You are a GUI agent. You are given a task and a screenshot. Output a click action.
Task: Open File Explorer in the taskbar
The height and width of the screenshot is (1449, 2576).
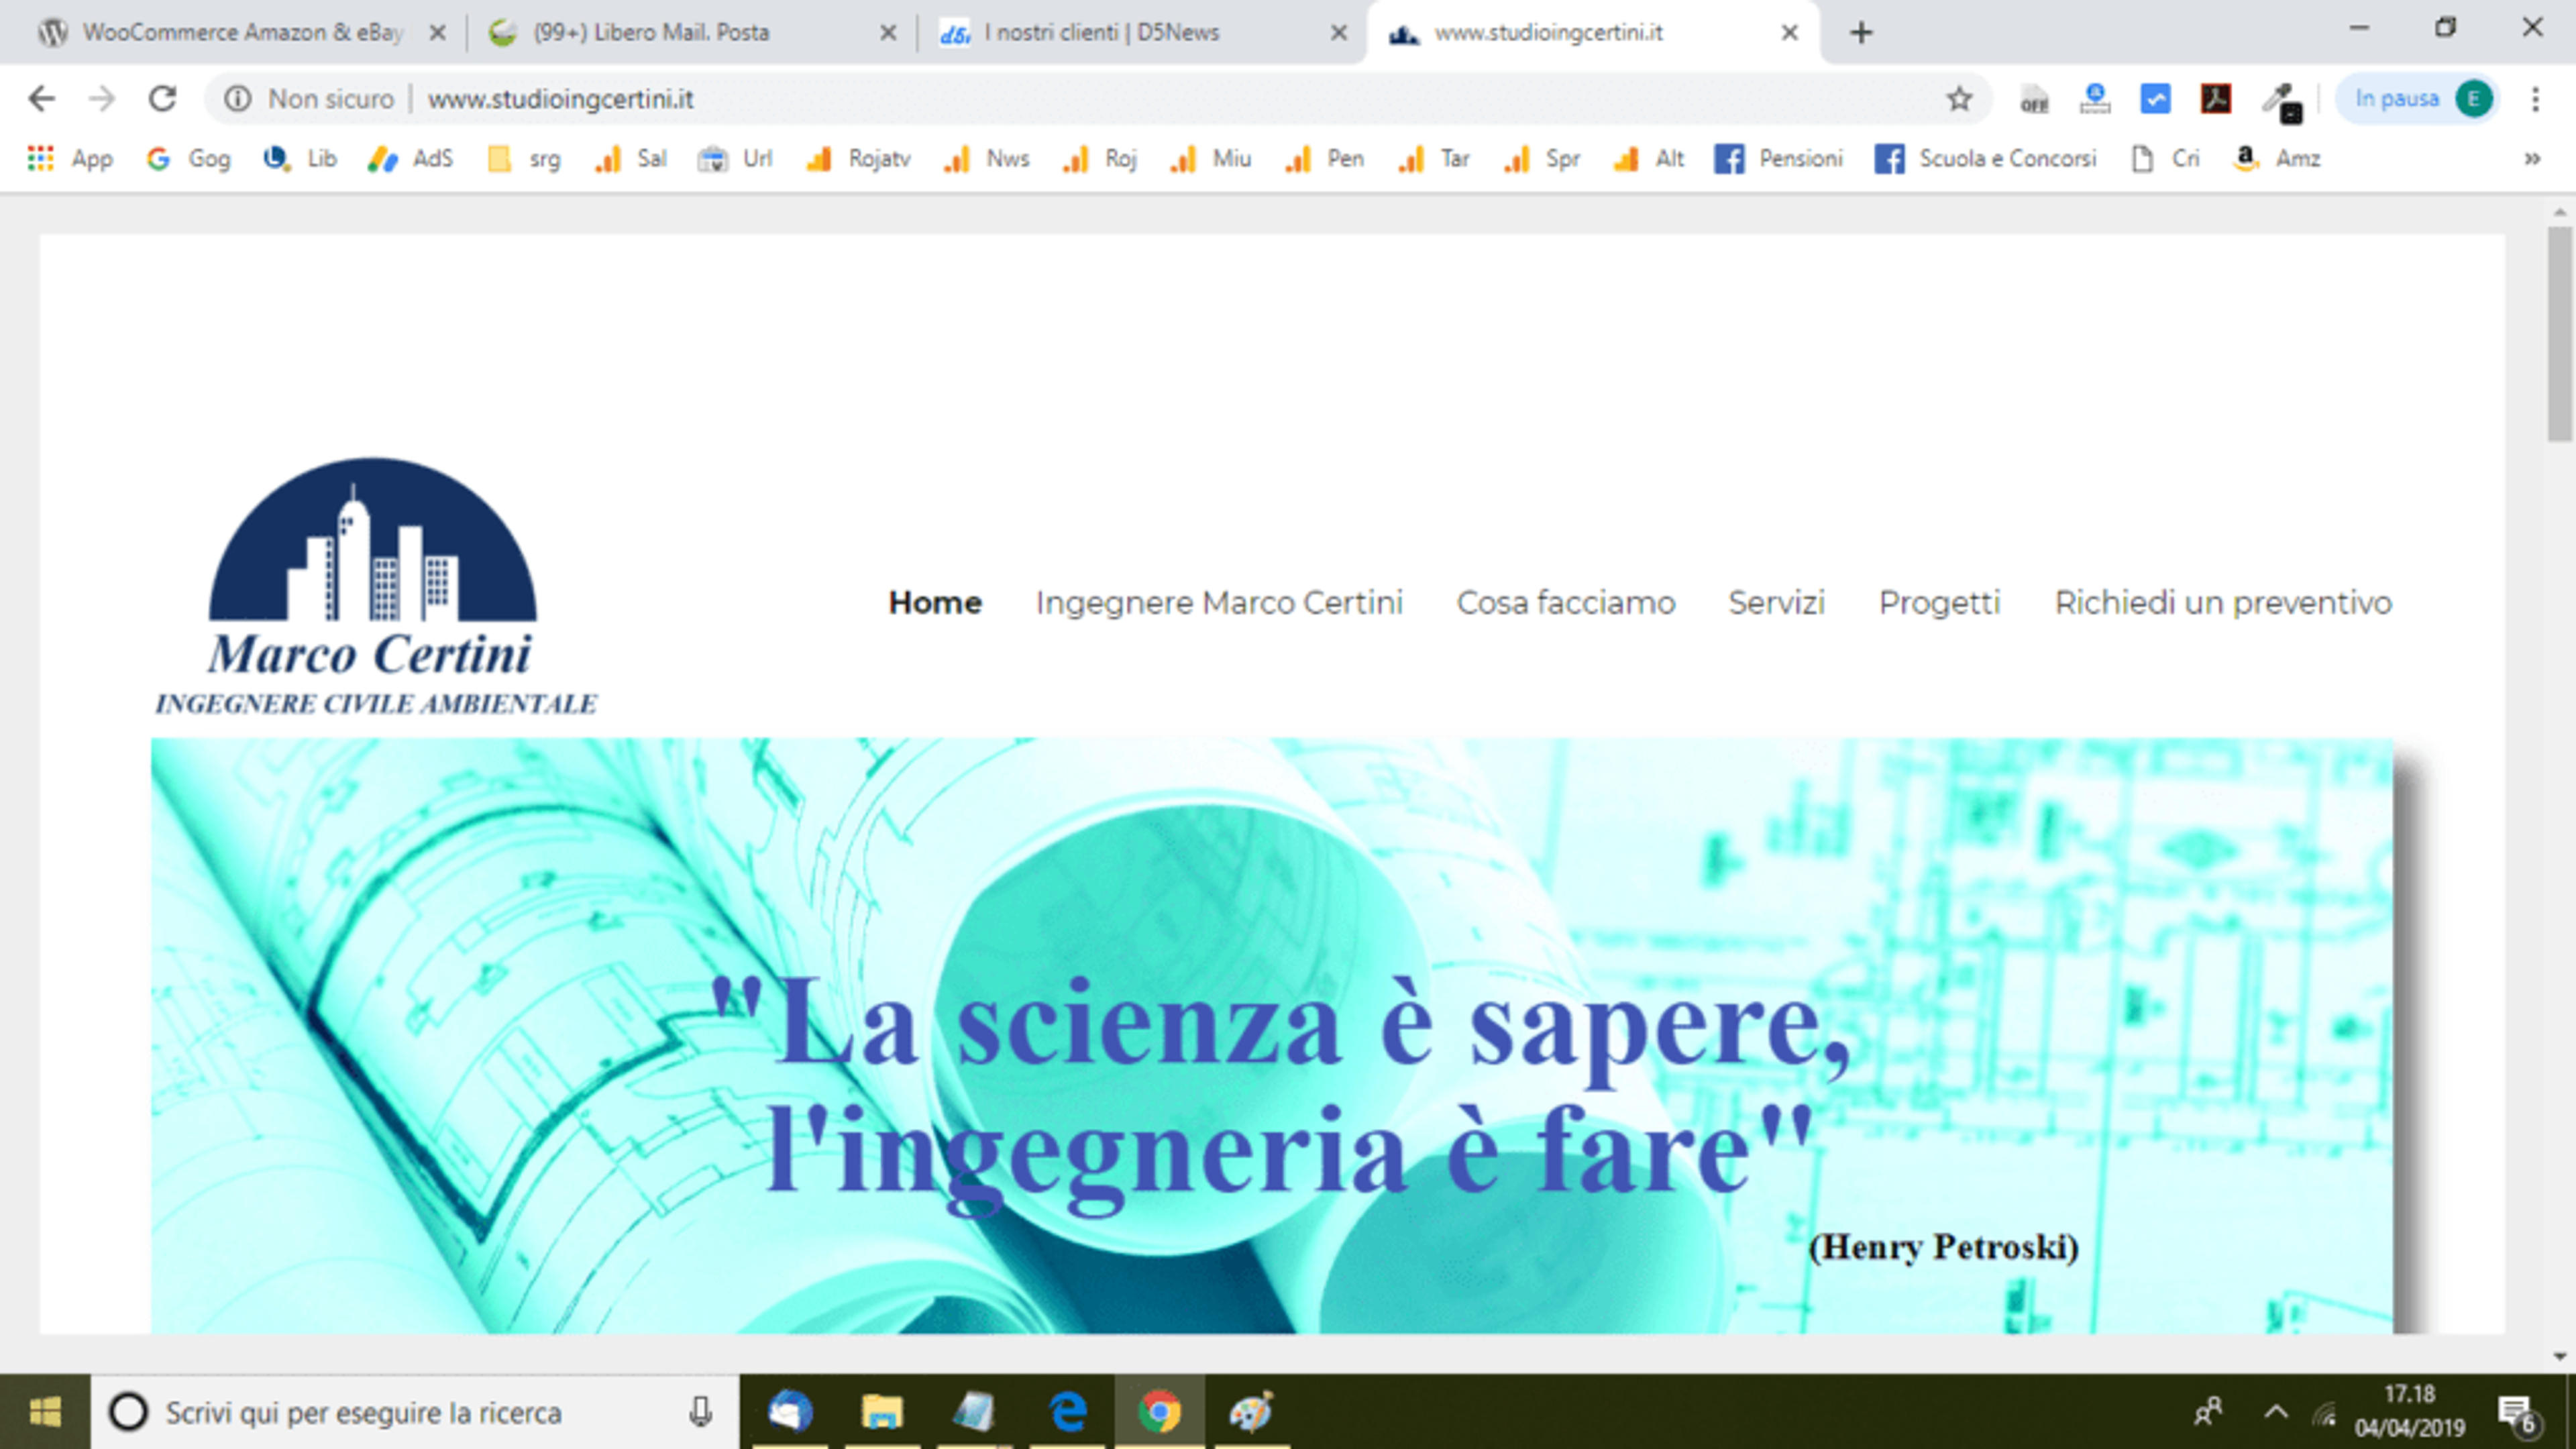click(x=881, y=1412)
